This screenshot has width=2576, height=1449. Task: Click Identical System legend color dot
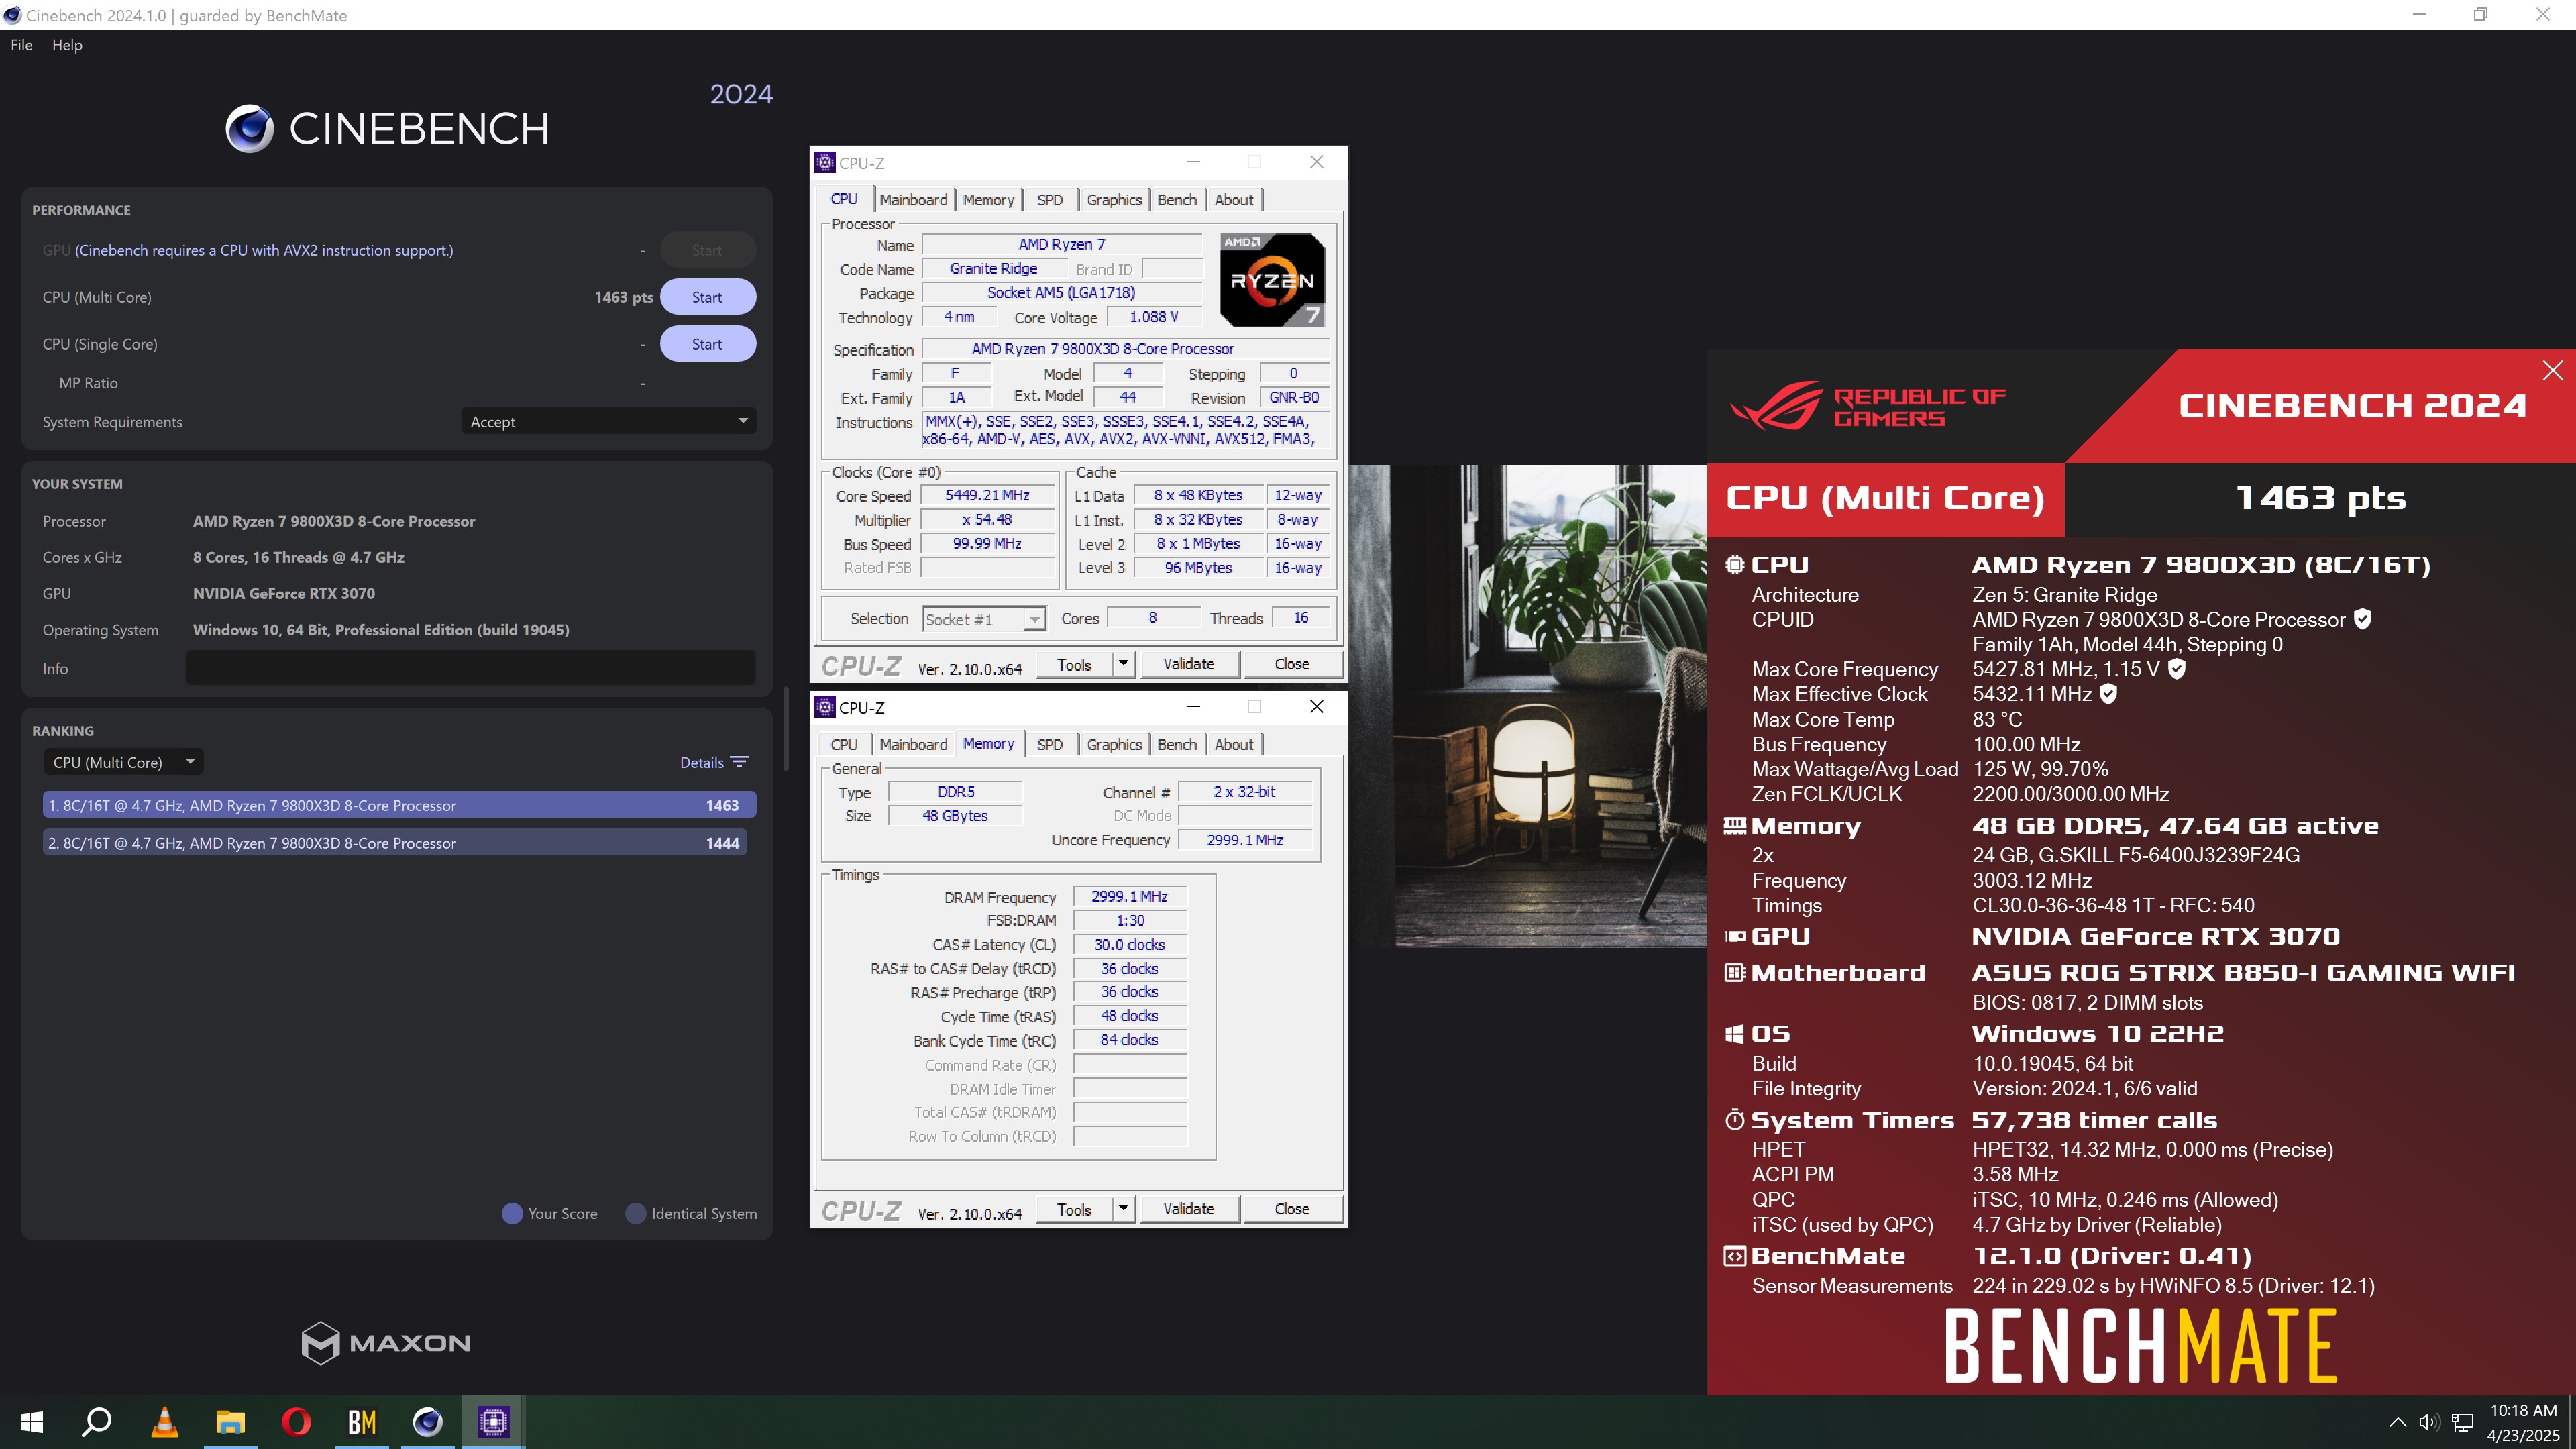tap(635, 1213)
